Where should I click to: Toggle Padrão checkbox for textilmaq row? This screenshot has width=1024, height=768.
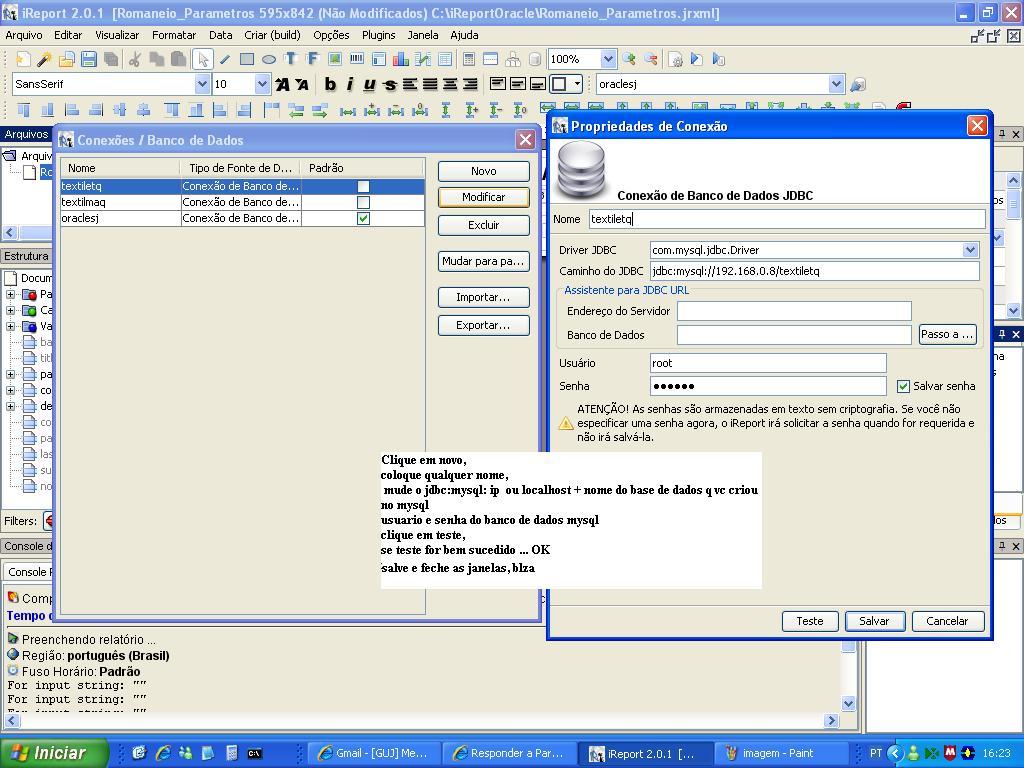pyautogui.click(x=363, y=202)
